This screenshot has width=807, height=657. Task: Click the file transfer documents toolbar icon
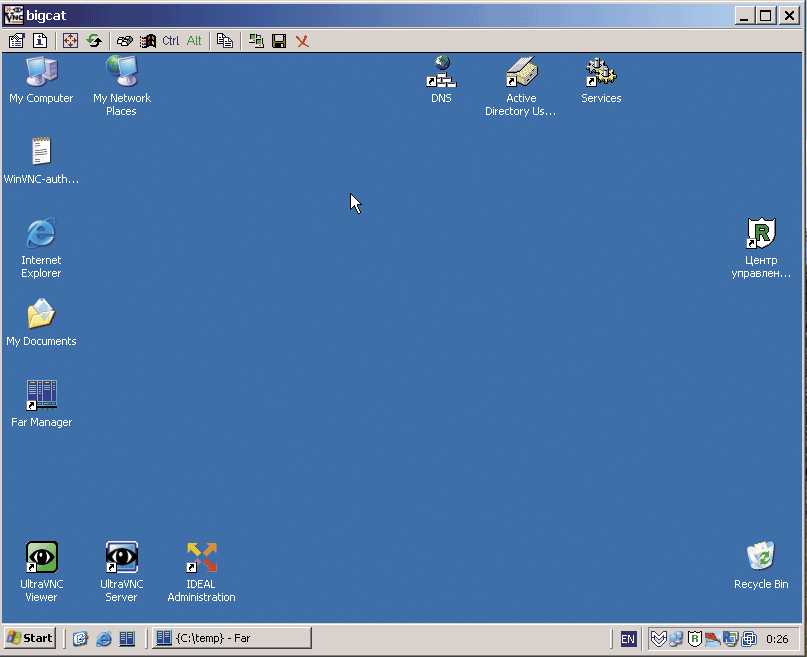[225, 41]
